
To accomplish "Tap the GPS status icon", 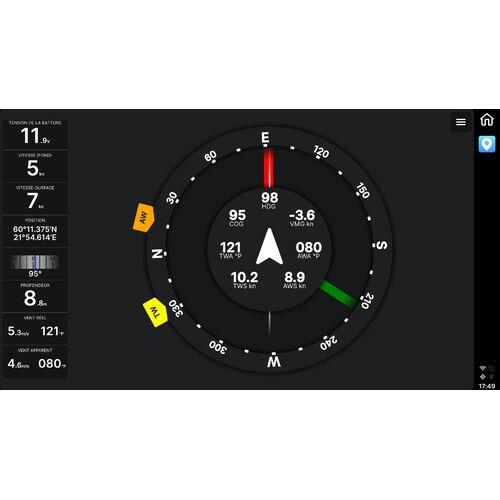I will (x=482, y=377).
